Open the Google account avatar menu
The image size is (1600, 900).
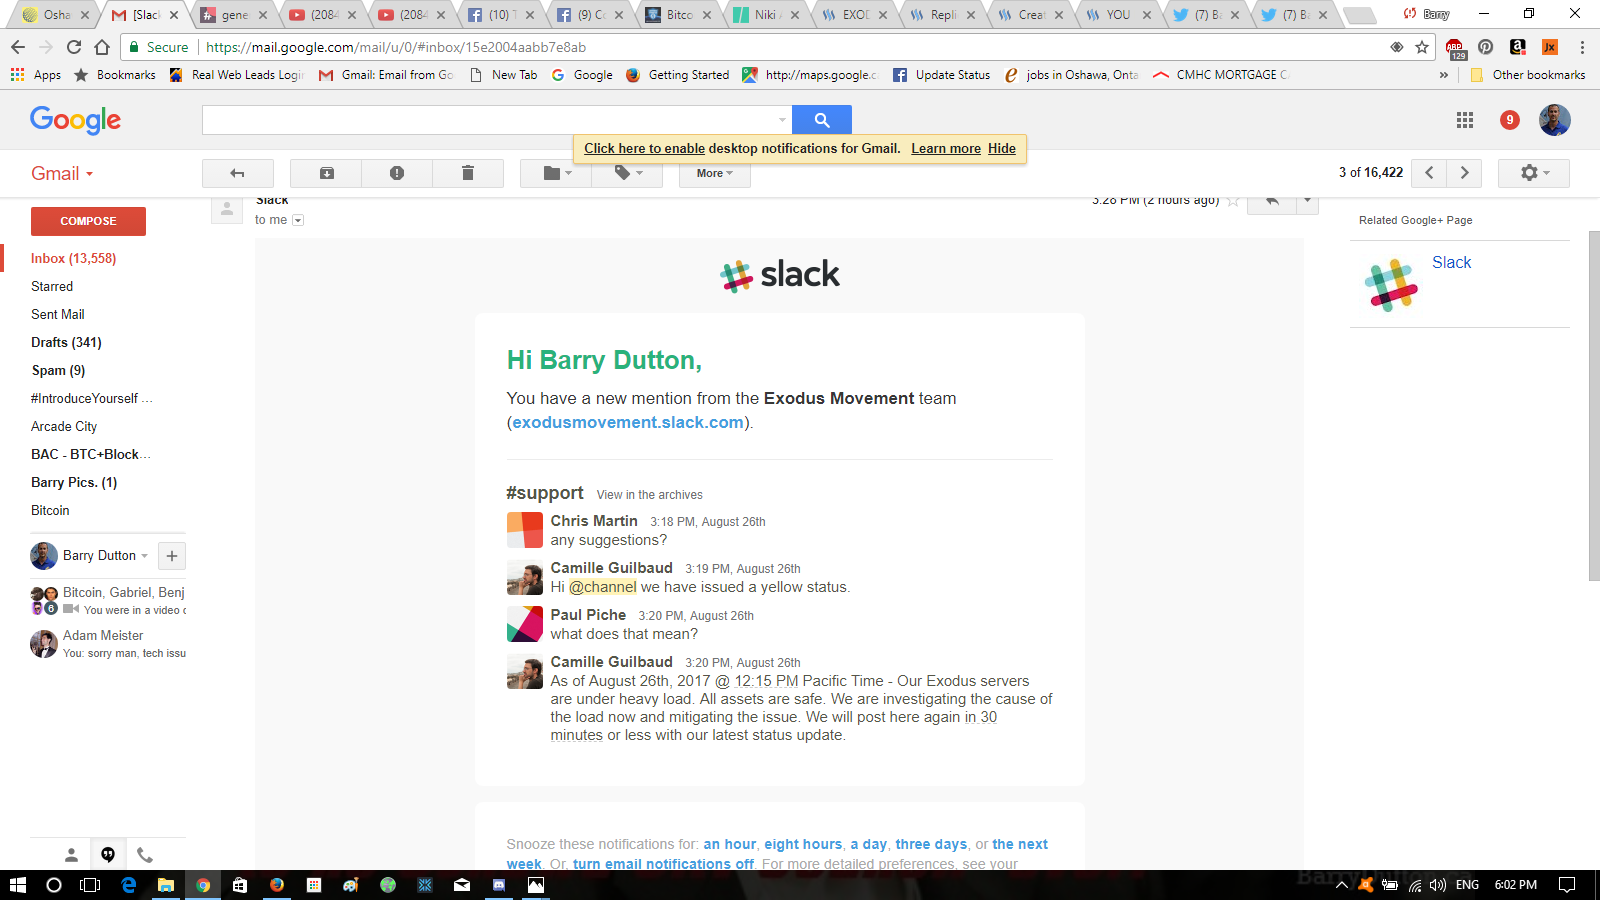(x=1554, y=120)
